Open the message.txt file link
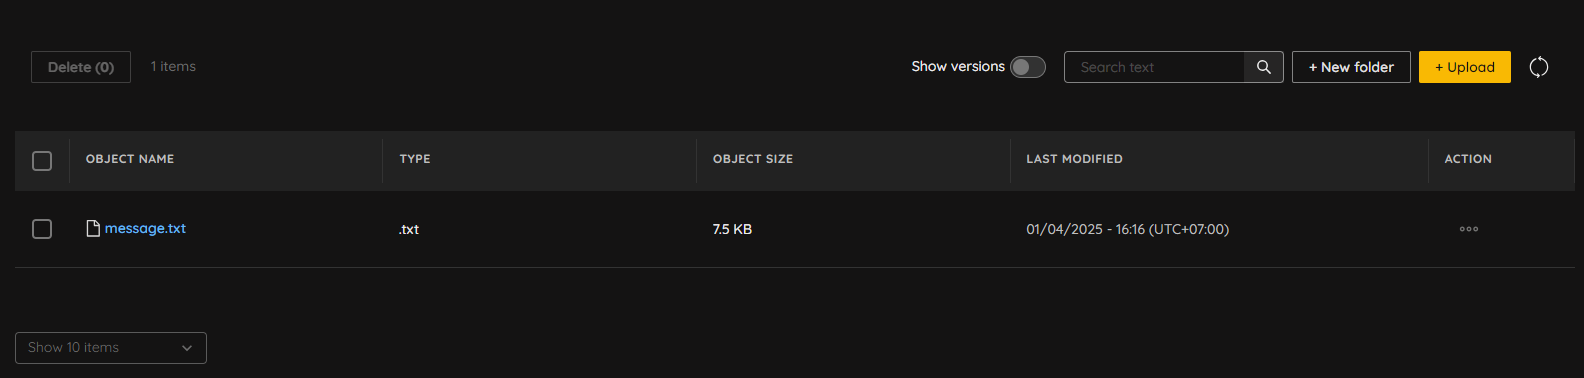 point(145,228)
